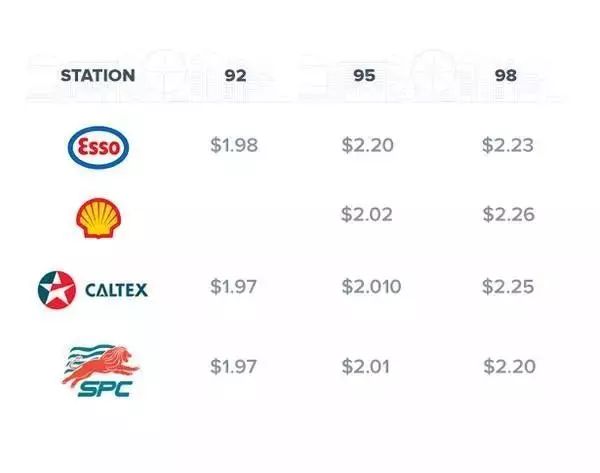Click the SPC lion logo
This screenshot has width=600, height=473.
pyautogui.click(x=98, y=369)
